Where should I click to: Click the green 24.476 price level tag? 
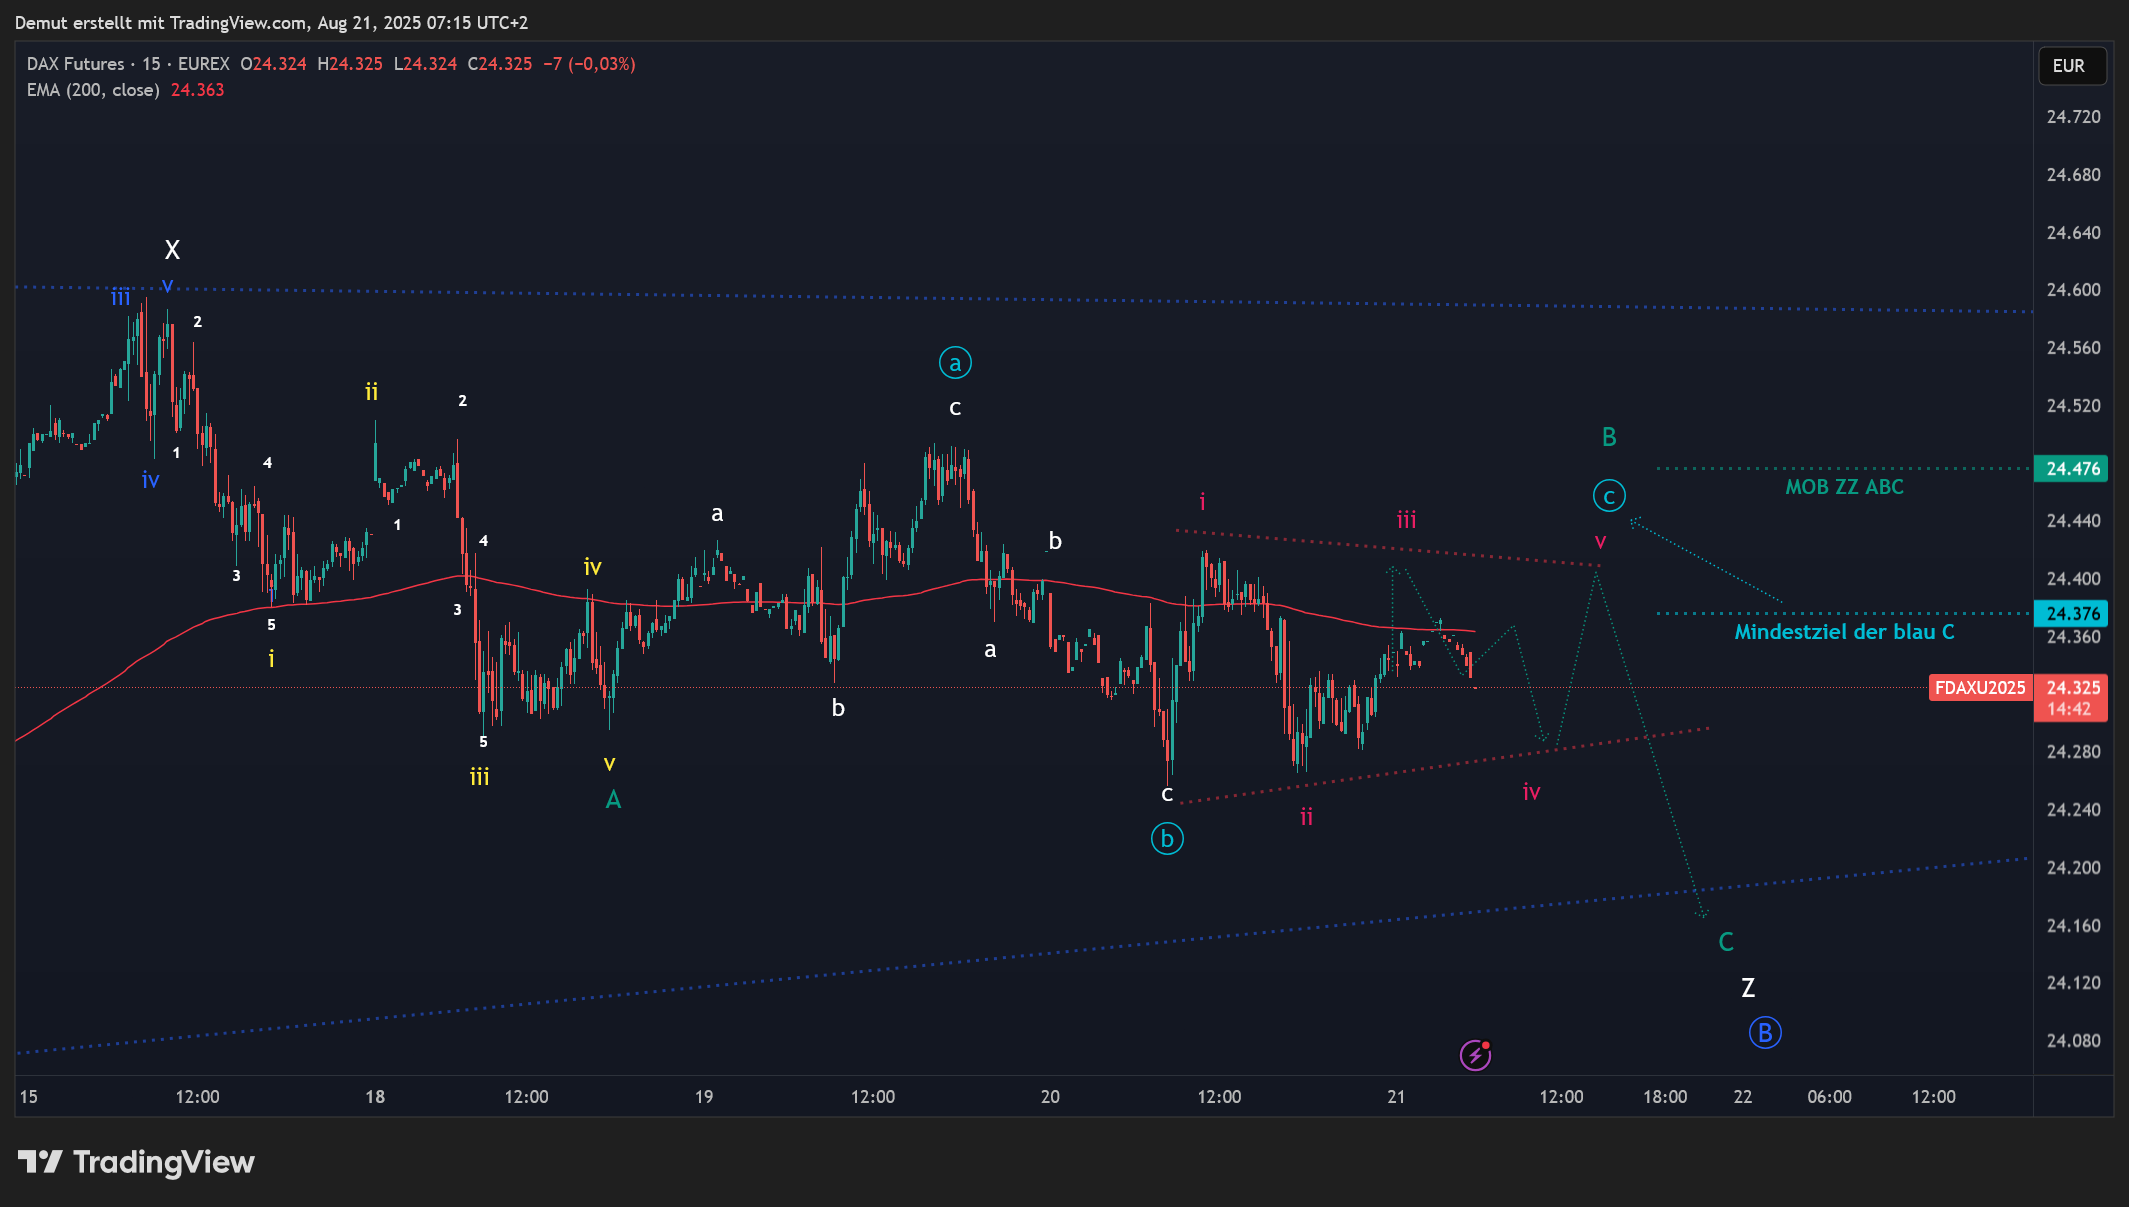click(x=2072, y=469)
